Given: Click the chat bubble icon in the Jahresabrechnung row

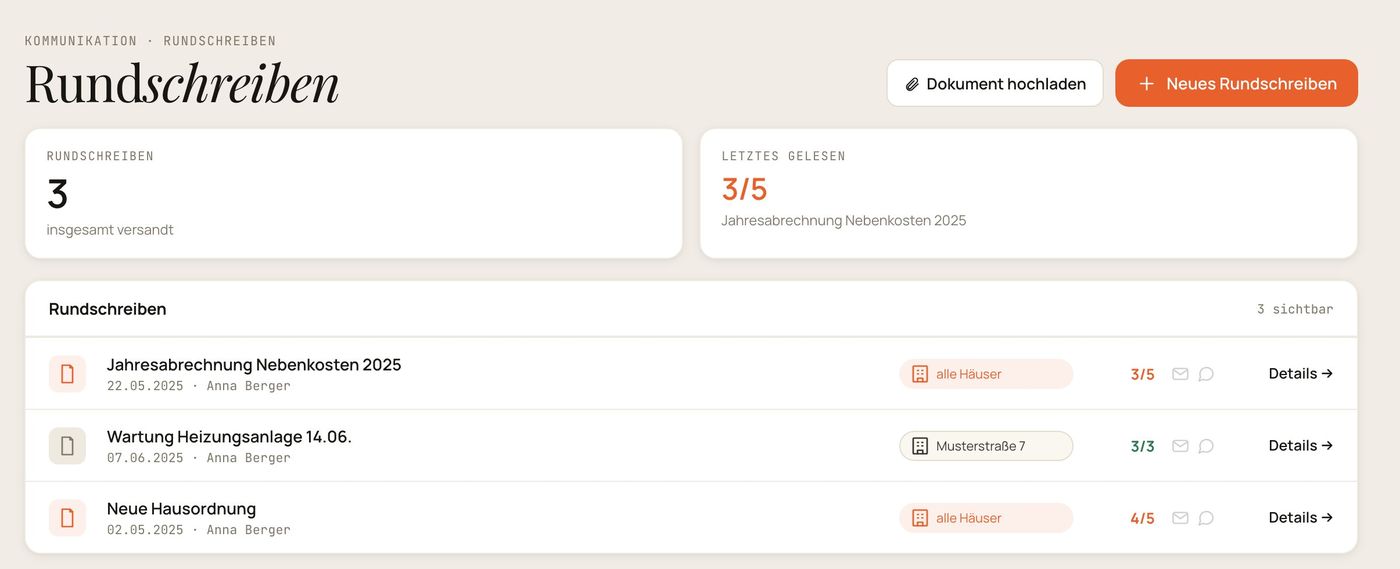Looking at the screenshot, I should (1206, 374).
